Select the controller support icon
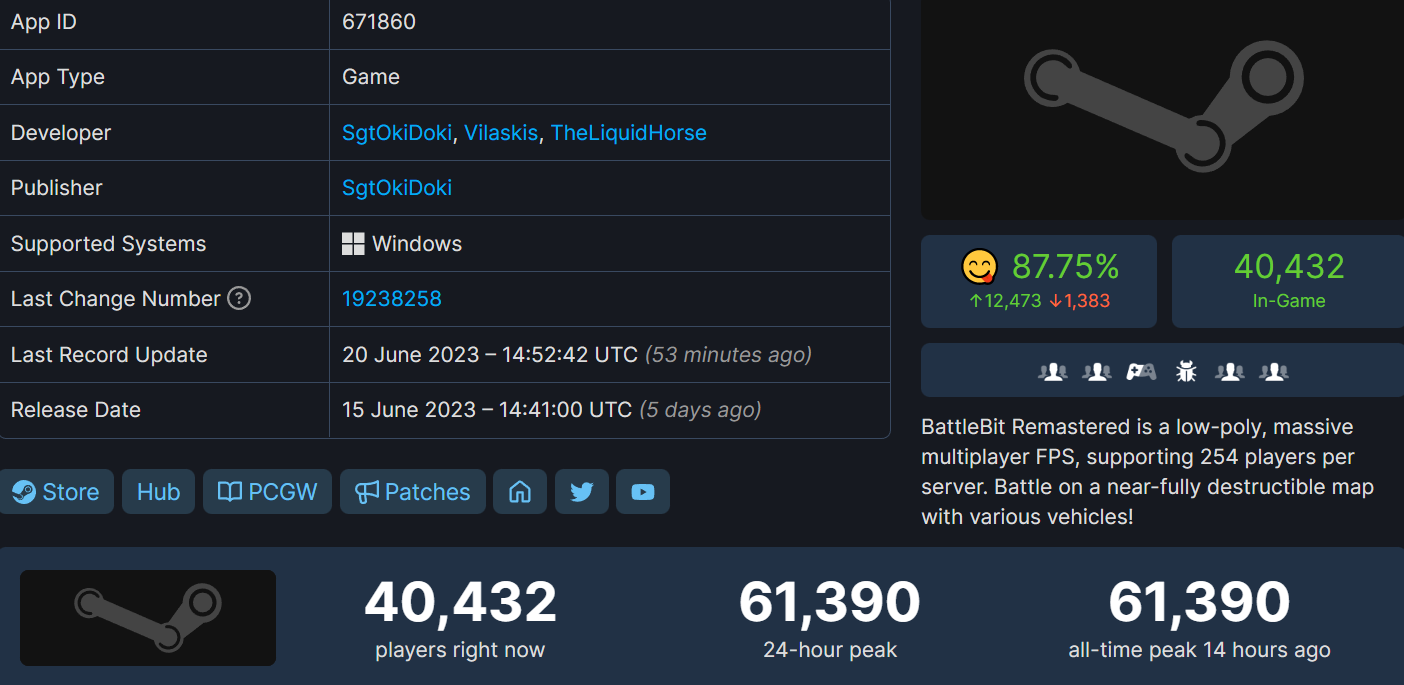1404x685 pixels. (1141, 371)
